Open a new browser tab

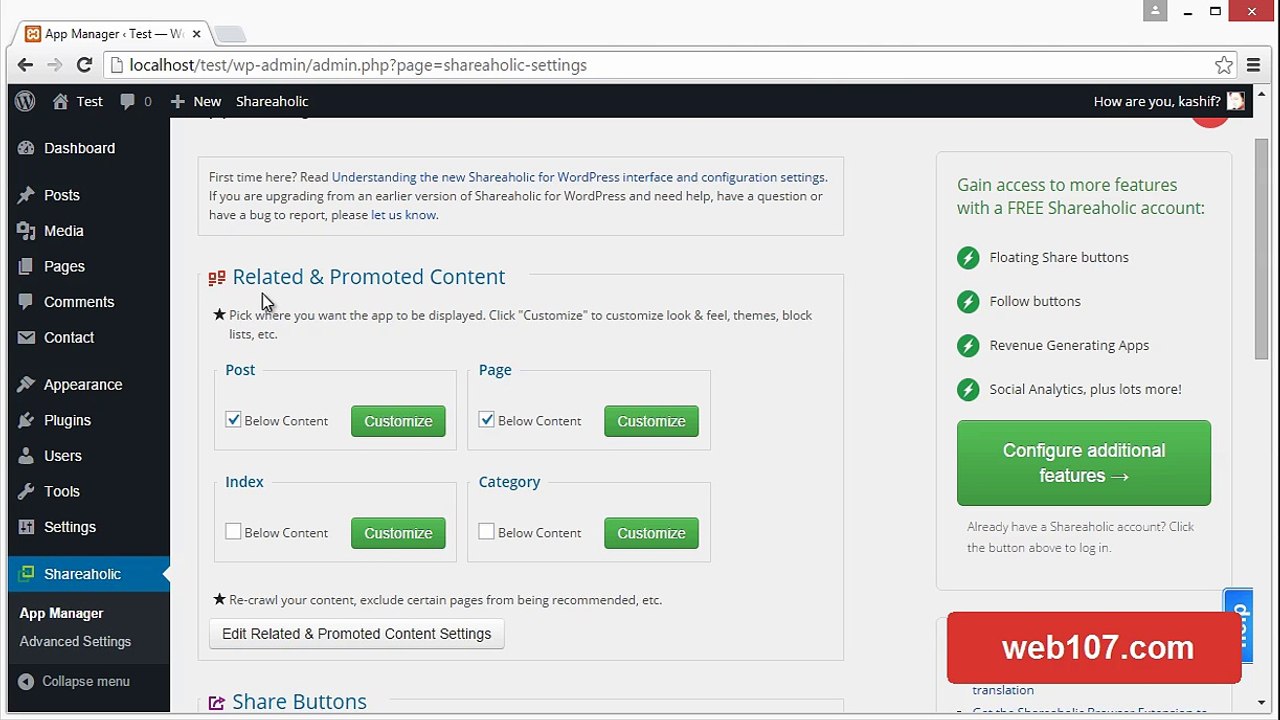(230, 34)
